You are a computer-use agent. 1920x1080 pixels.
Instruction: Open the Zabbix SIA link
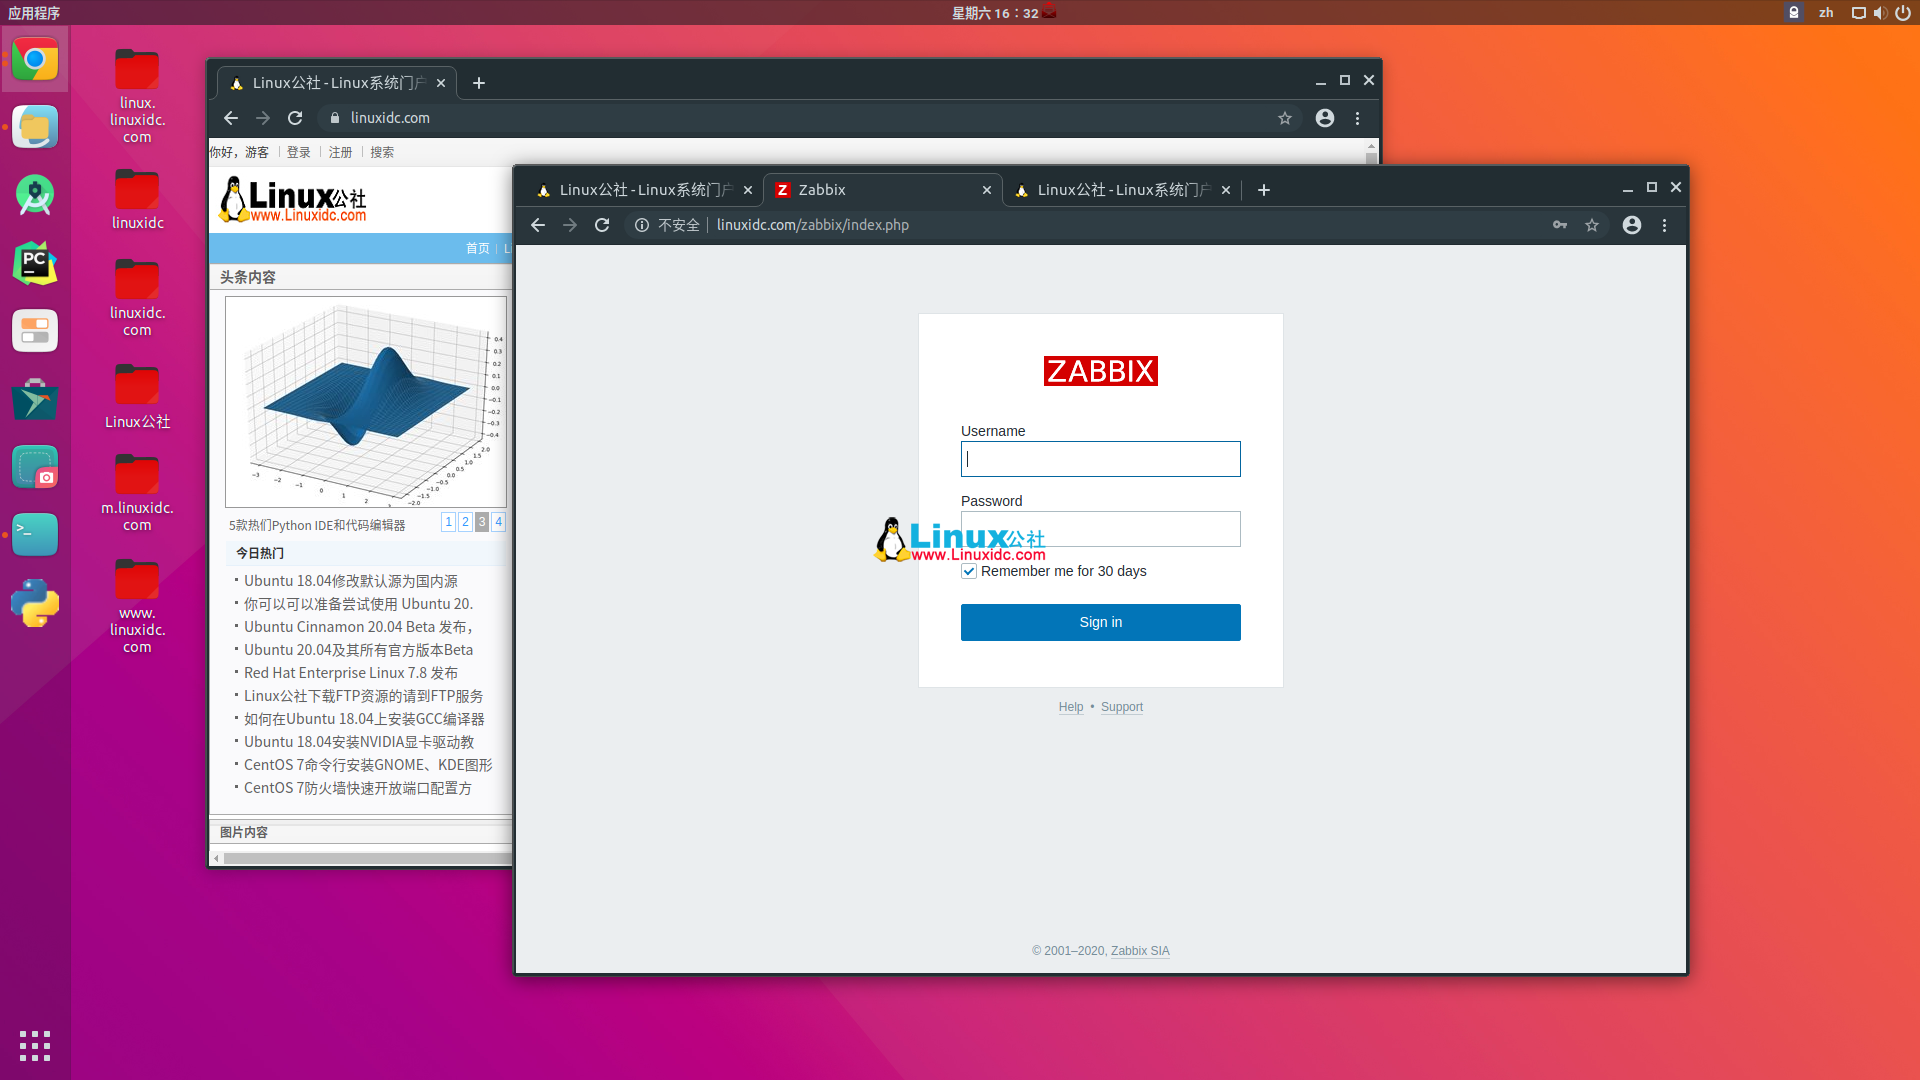pos(1140,951)
